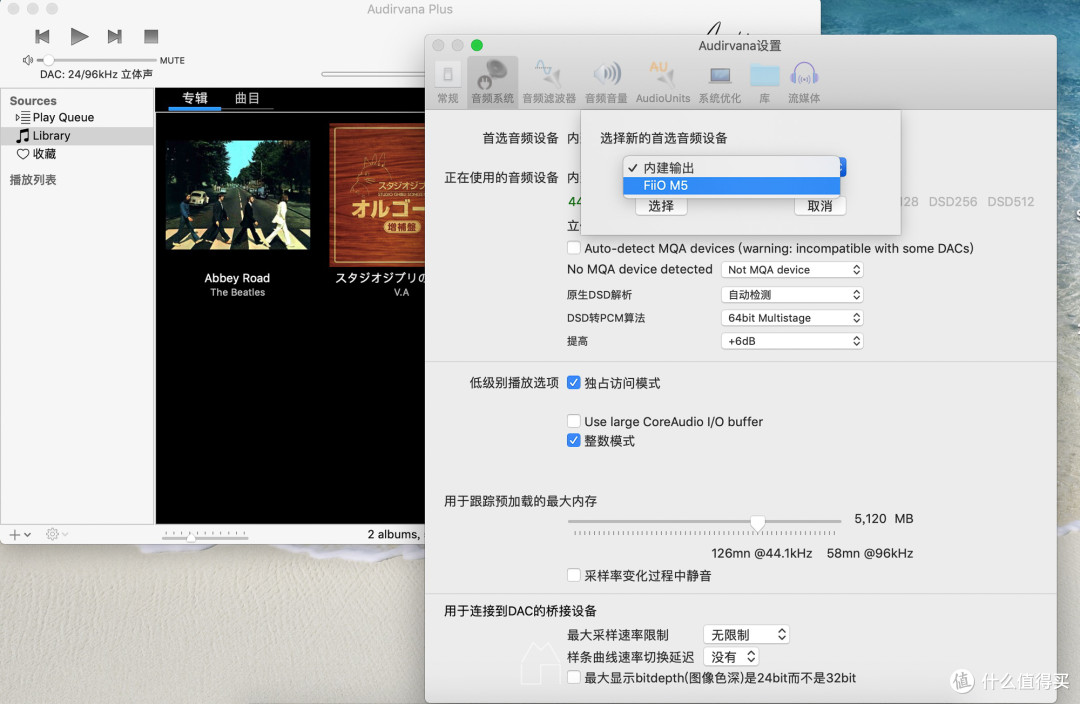Click the DSD512 label
Image resolution: width=1080 pixels, height=704 pixels.
1010,202
